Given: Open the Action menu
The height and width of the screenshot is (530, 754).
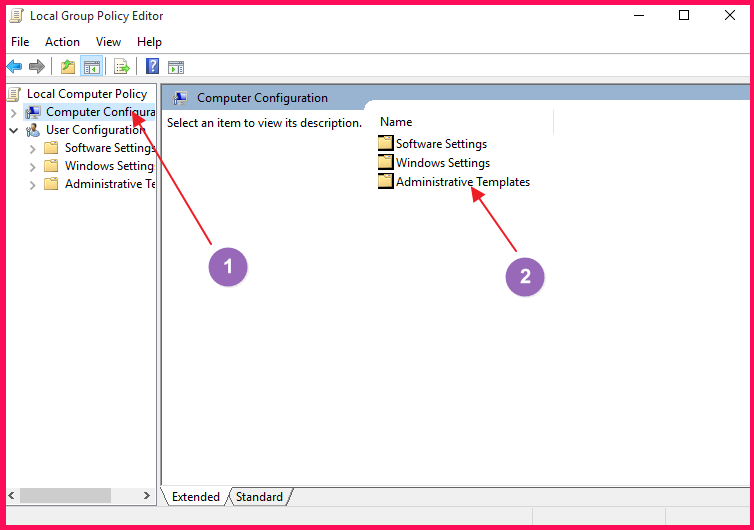Looking at the screenshot, I should (62, 42).
